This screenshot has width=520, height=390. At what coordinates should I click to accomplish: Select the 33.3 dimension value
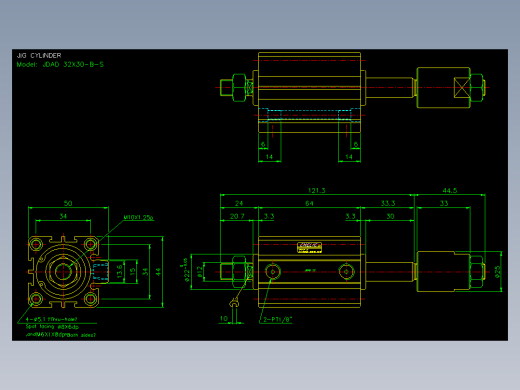[x=388, y=203]
